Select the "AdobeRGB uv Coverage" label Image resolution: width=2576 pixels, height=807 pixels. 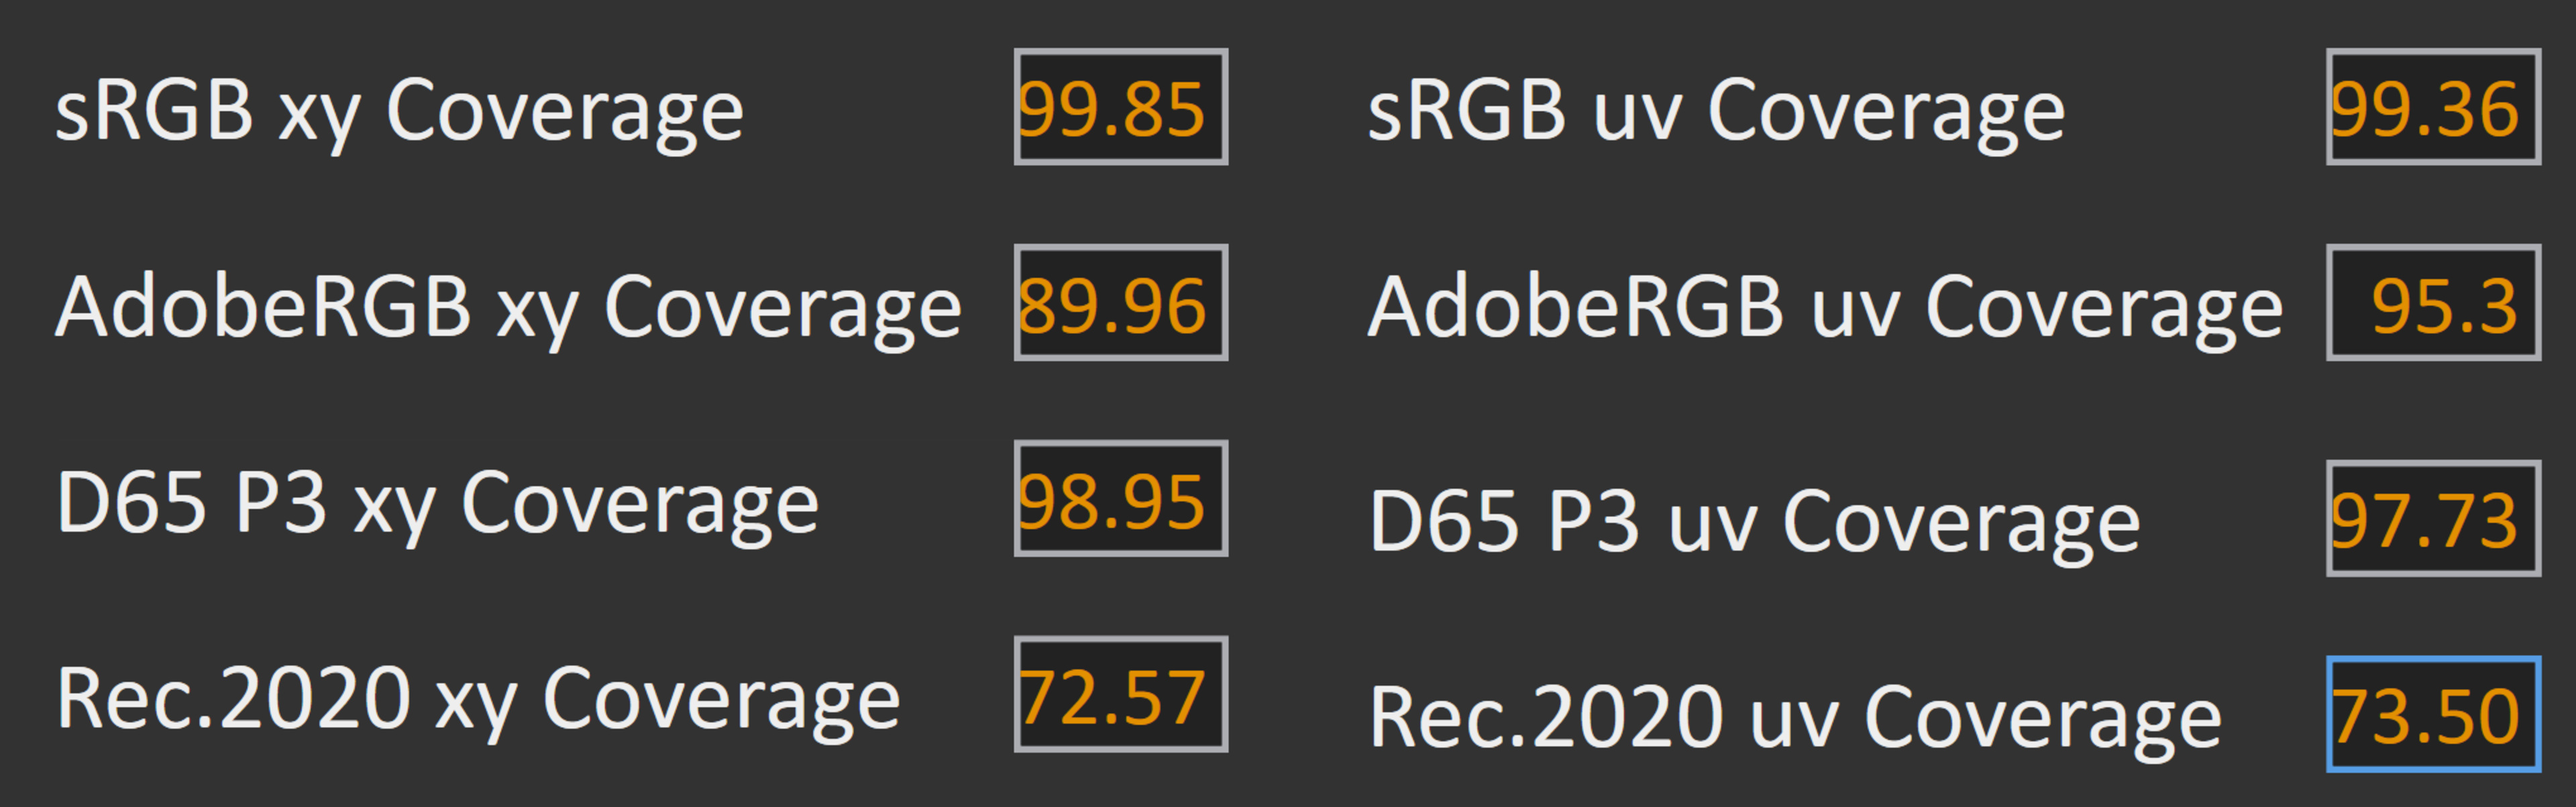coord(1824,306)
